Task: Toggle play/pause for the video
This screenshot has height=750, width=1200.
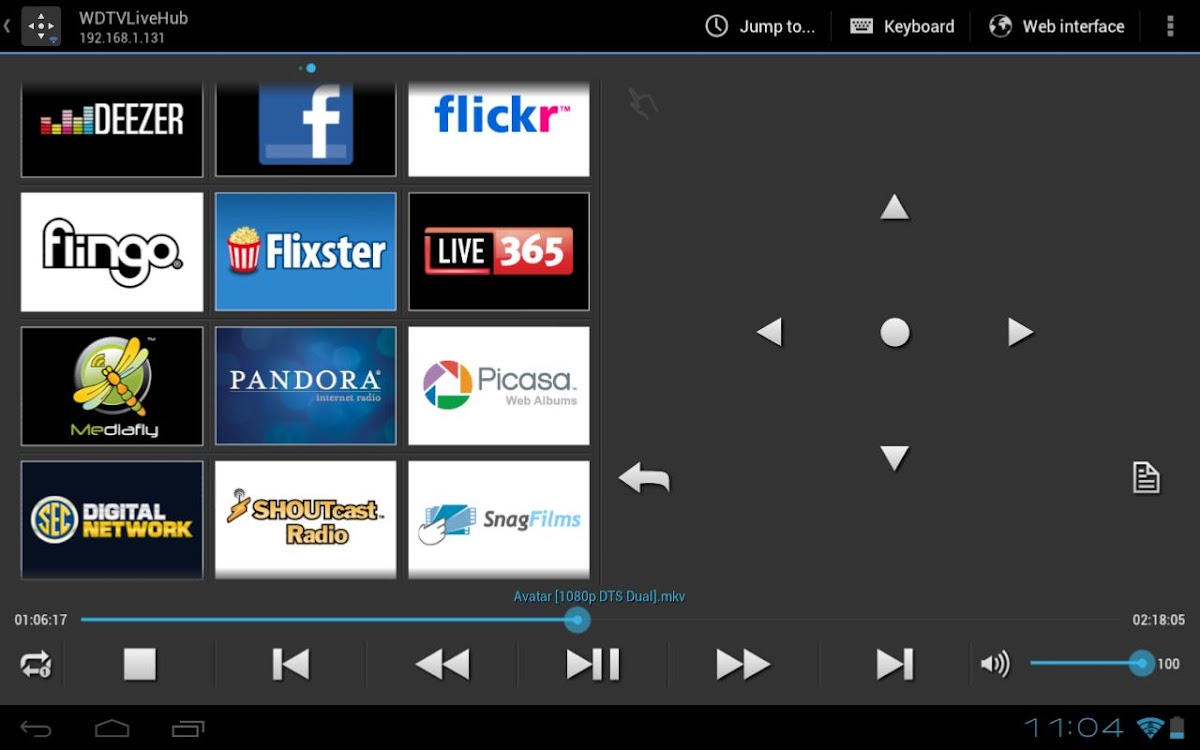Action: (593, 664)
